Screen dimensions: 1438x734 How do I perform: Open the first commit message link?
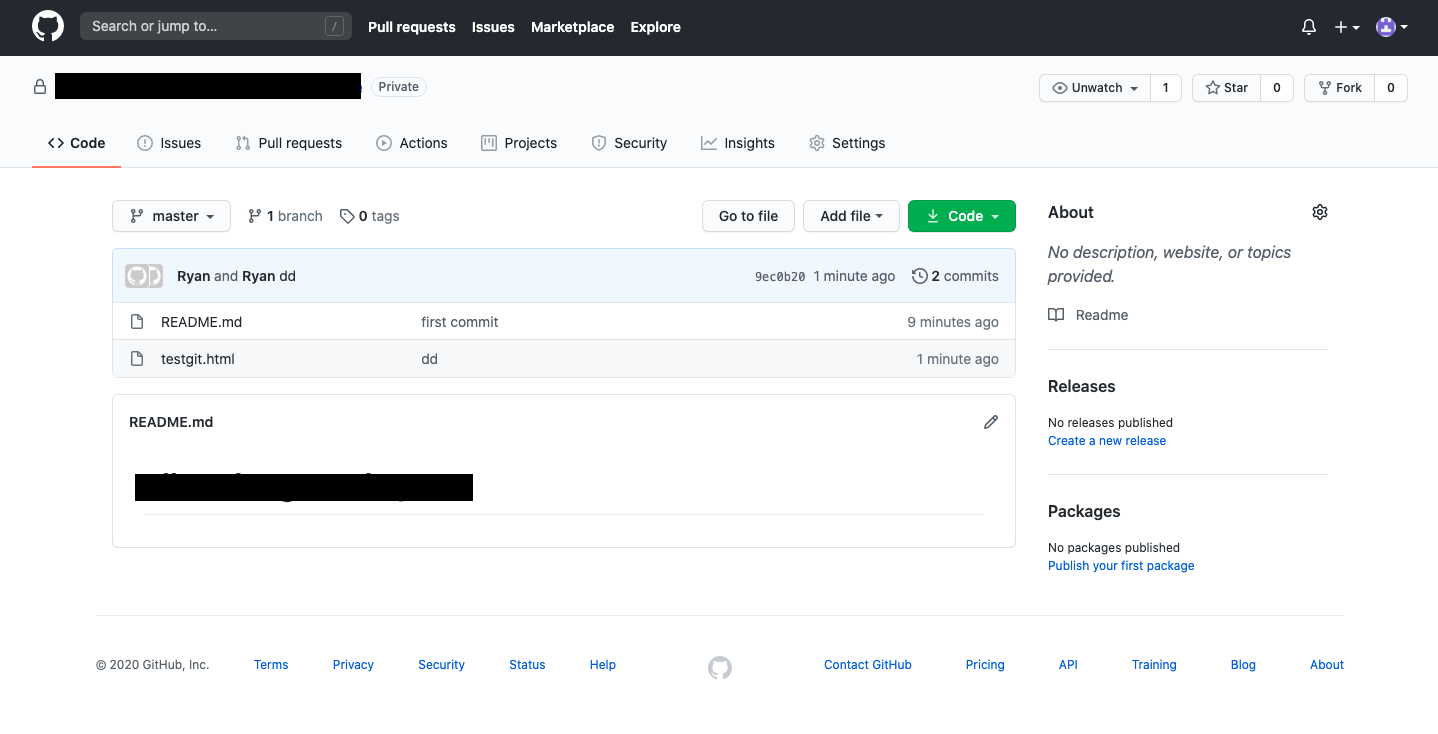point(460,322)
